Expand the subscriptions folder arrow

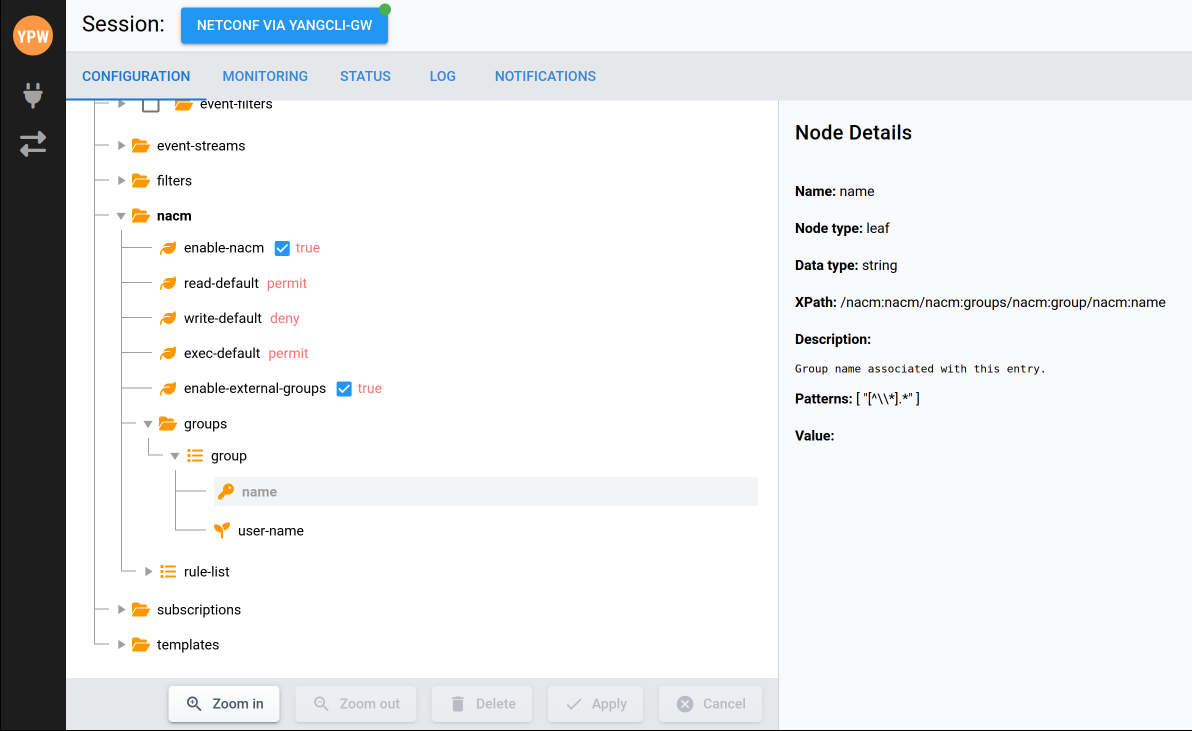tap(121, 610)
